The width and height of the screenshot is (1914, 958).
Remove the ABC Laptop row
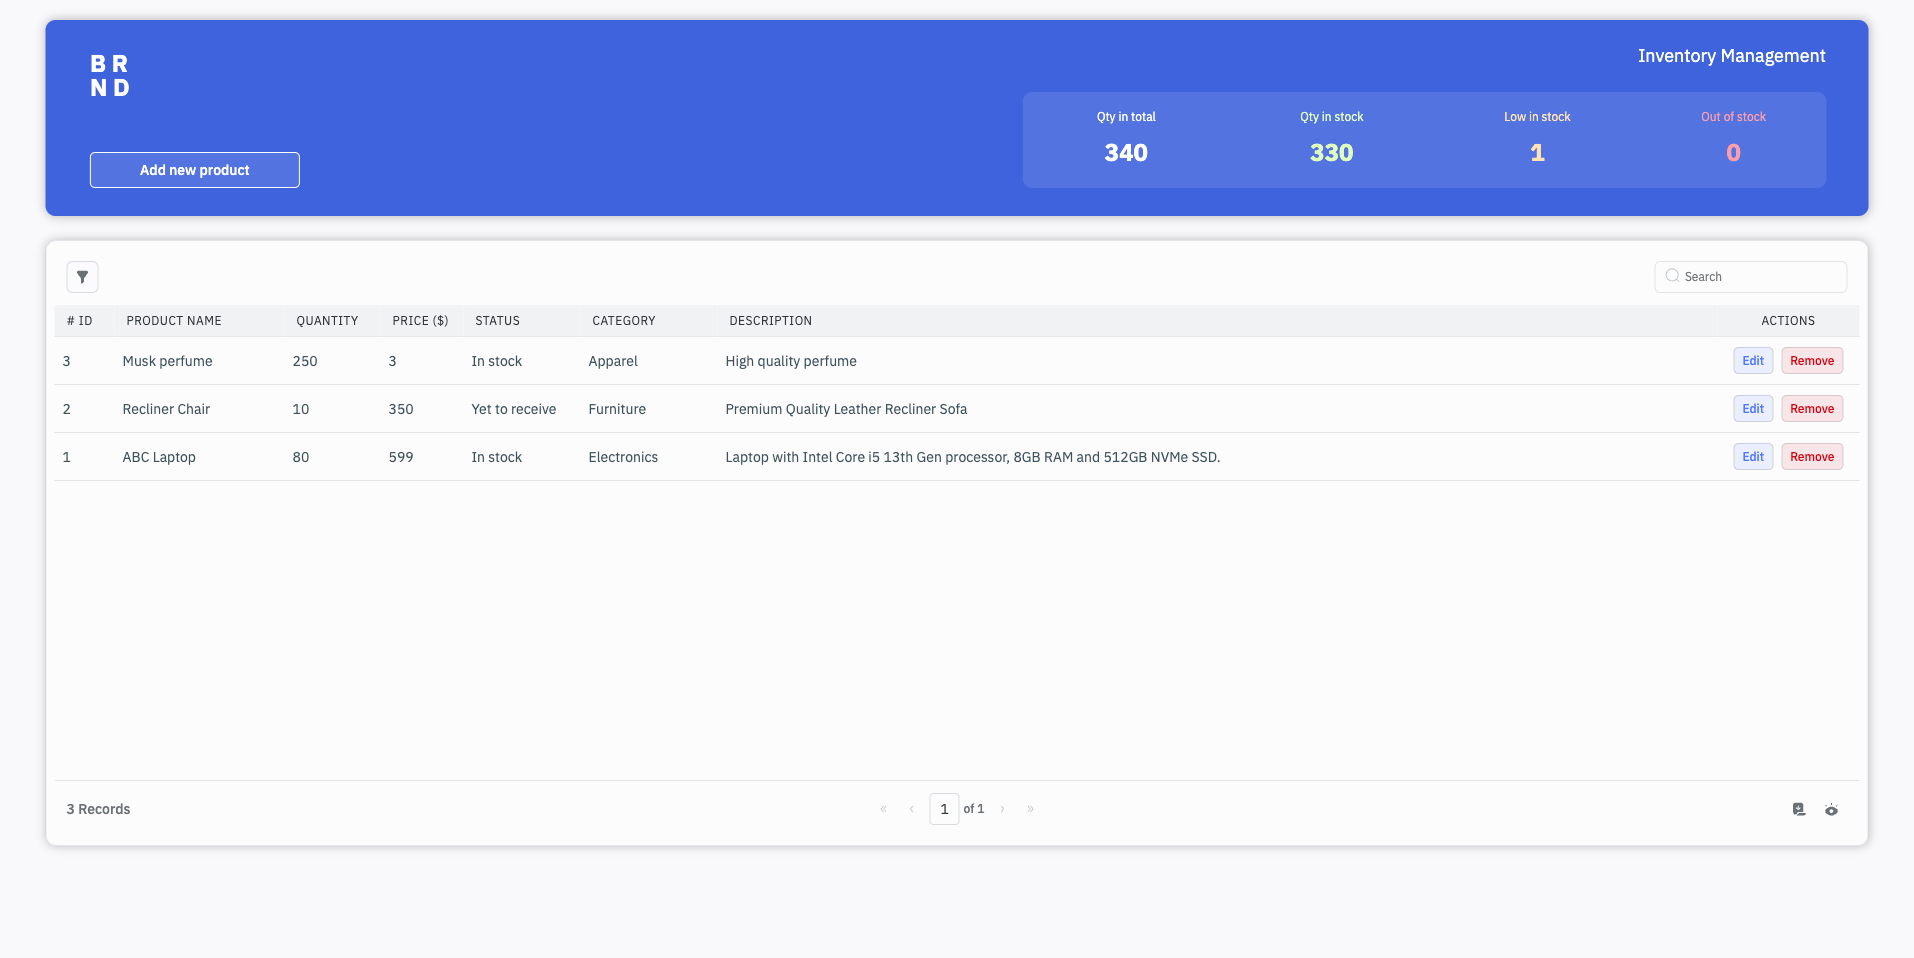1811,457
